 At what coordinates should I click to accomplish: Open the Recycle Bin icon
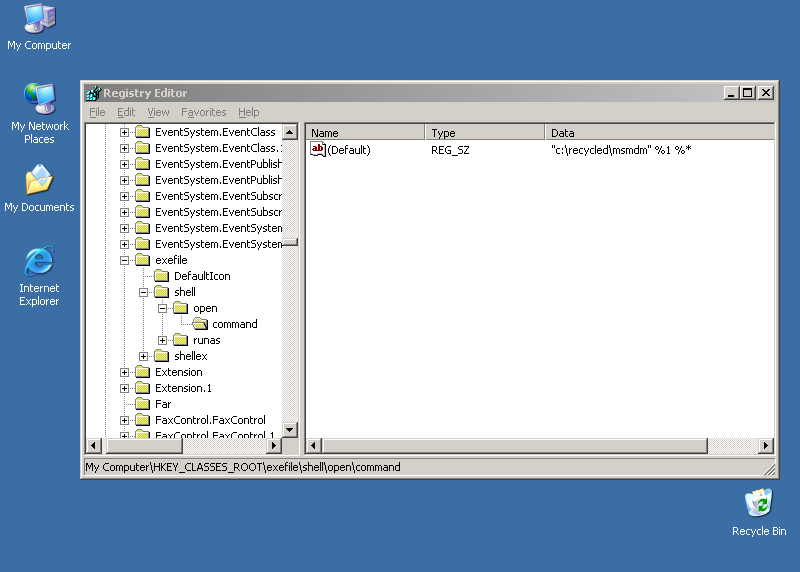[x=759, y=504]
